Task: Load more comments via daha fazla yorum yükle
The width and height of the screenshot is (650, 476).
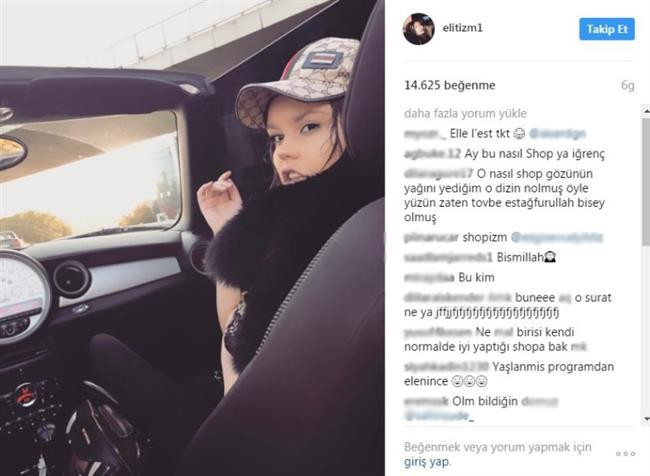Action: 466,114
